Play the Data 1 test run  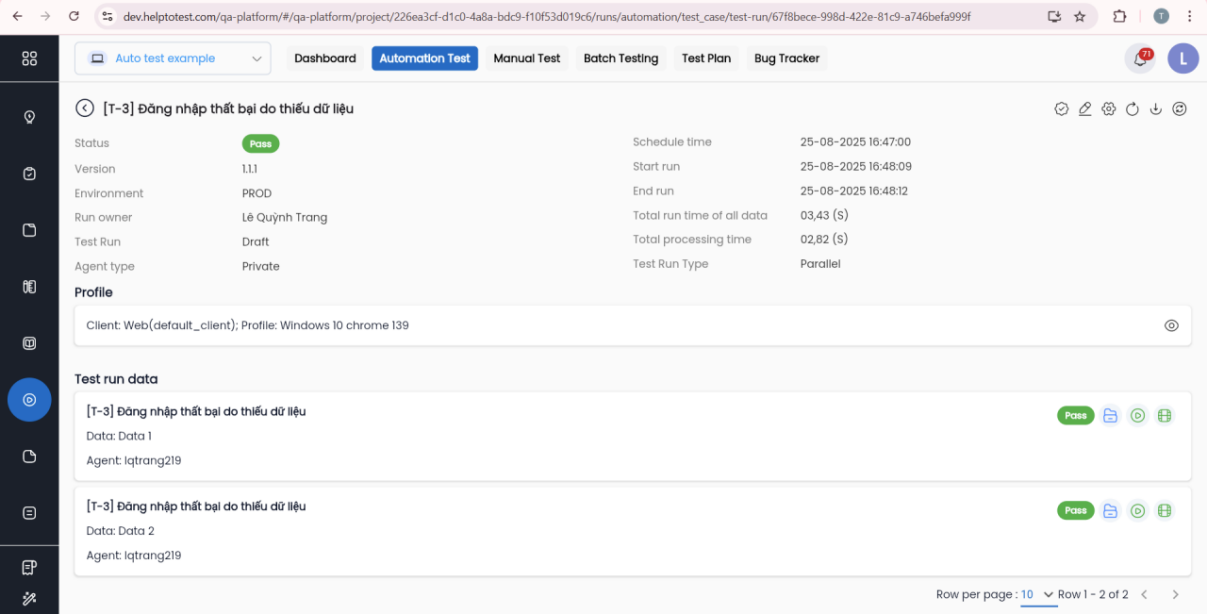(1137, 416)
